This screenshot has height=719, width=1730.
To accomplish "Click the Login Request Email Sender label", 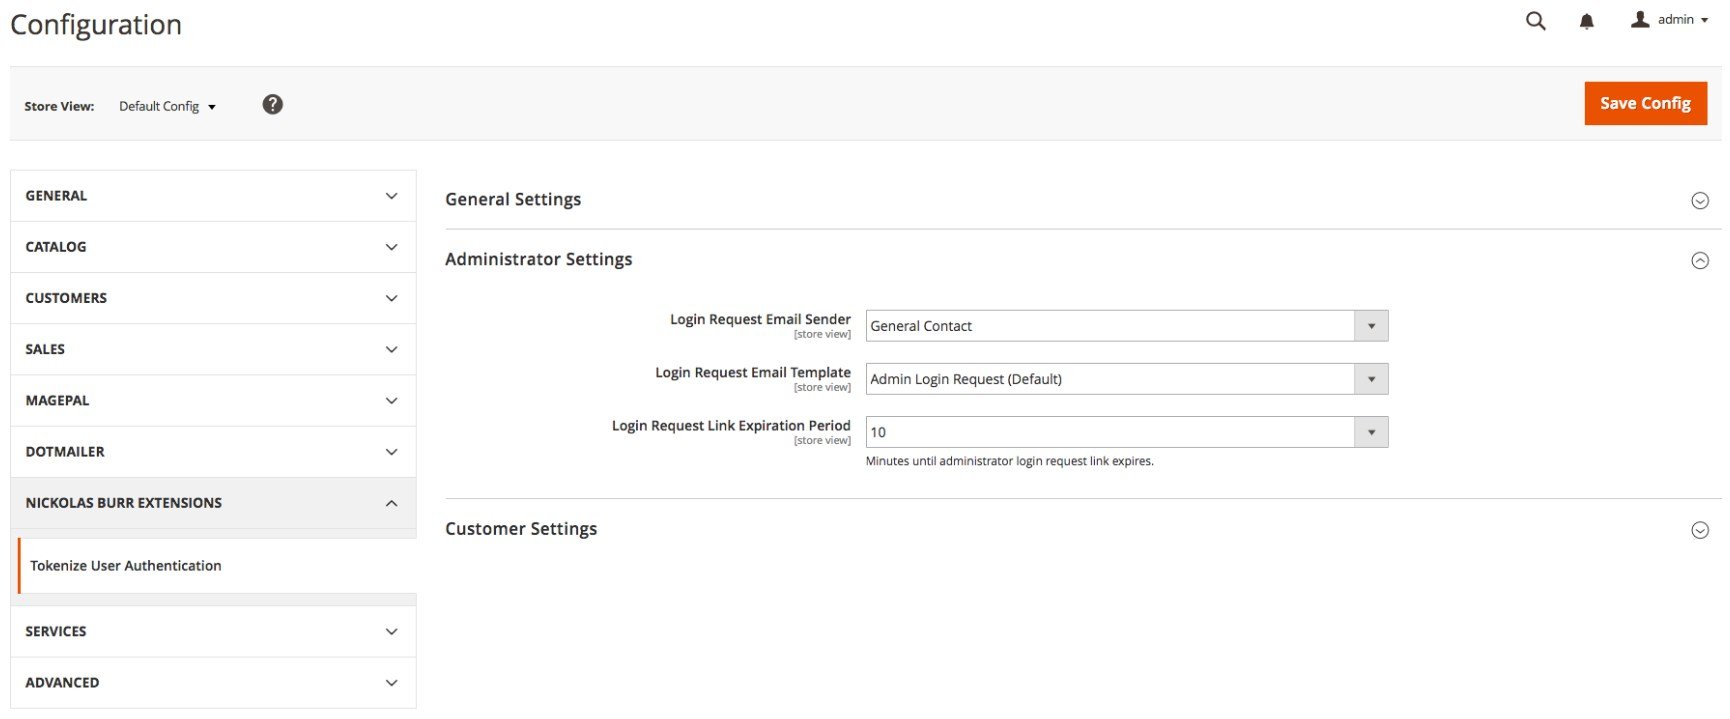I will (x=760, y=319).
